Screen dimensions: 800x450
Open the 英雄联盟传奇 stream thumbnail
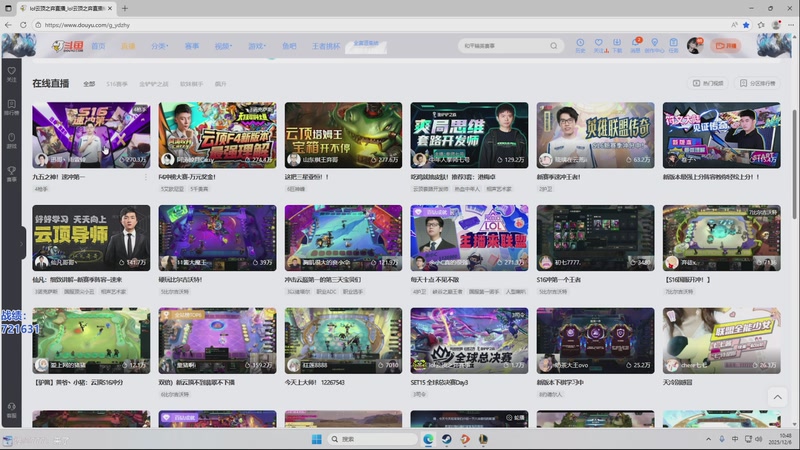[x=595, y=135]
